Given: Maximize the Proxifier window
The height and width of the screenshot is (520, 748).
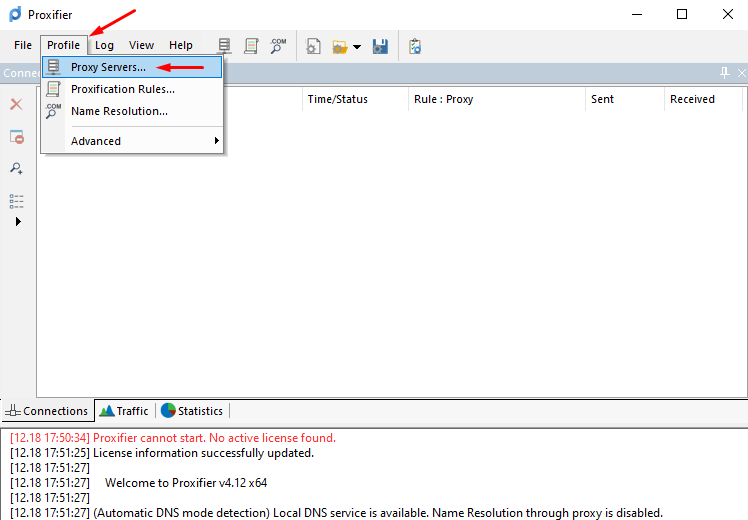Looking at the screenshot, I should pos(682,14).
